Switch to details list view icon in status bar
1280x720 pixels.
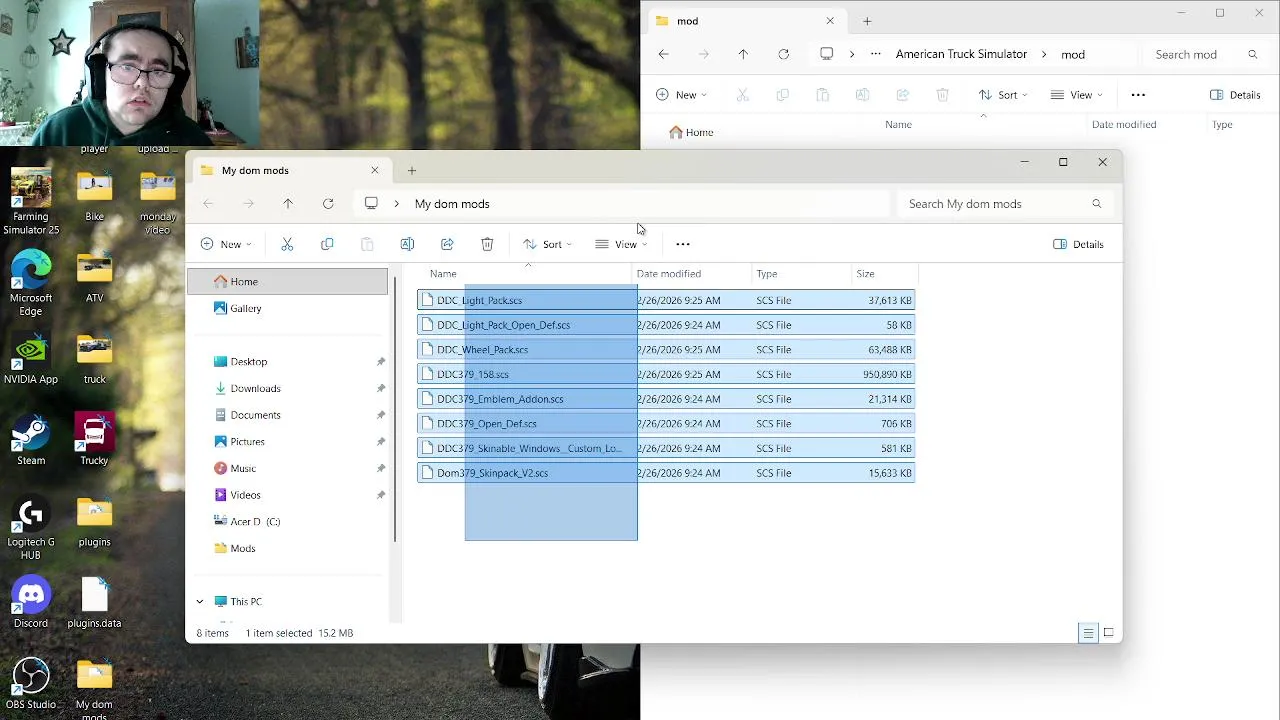tap(1088, 633)
